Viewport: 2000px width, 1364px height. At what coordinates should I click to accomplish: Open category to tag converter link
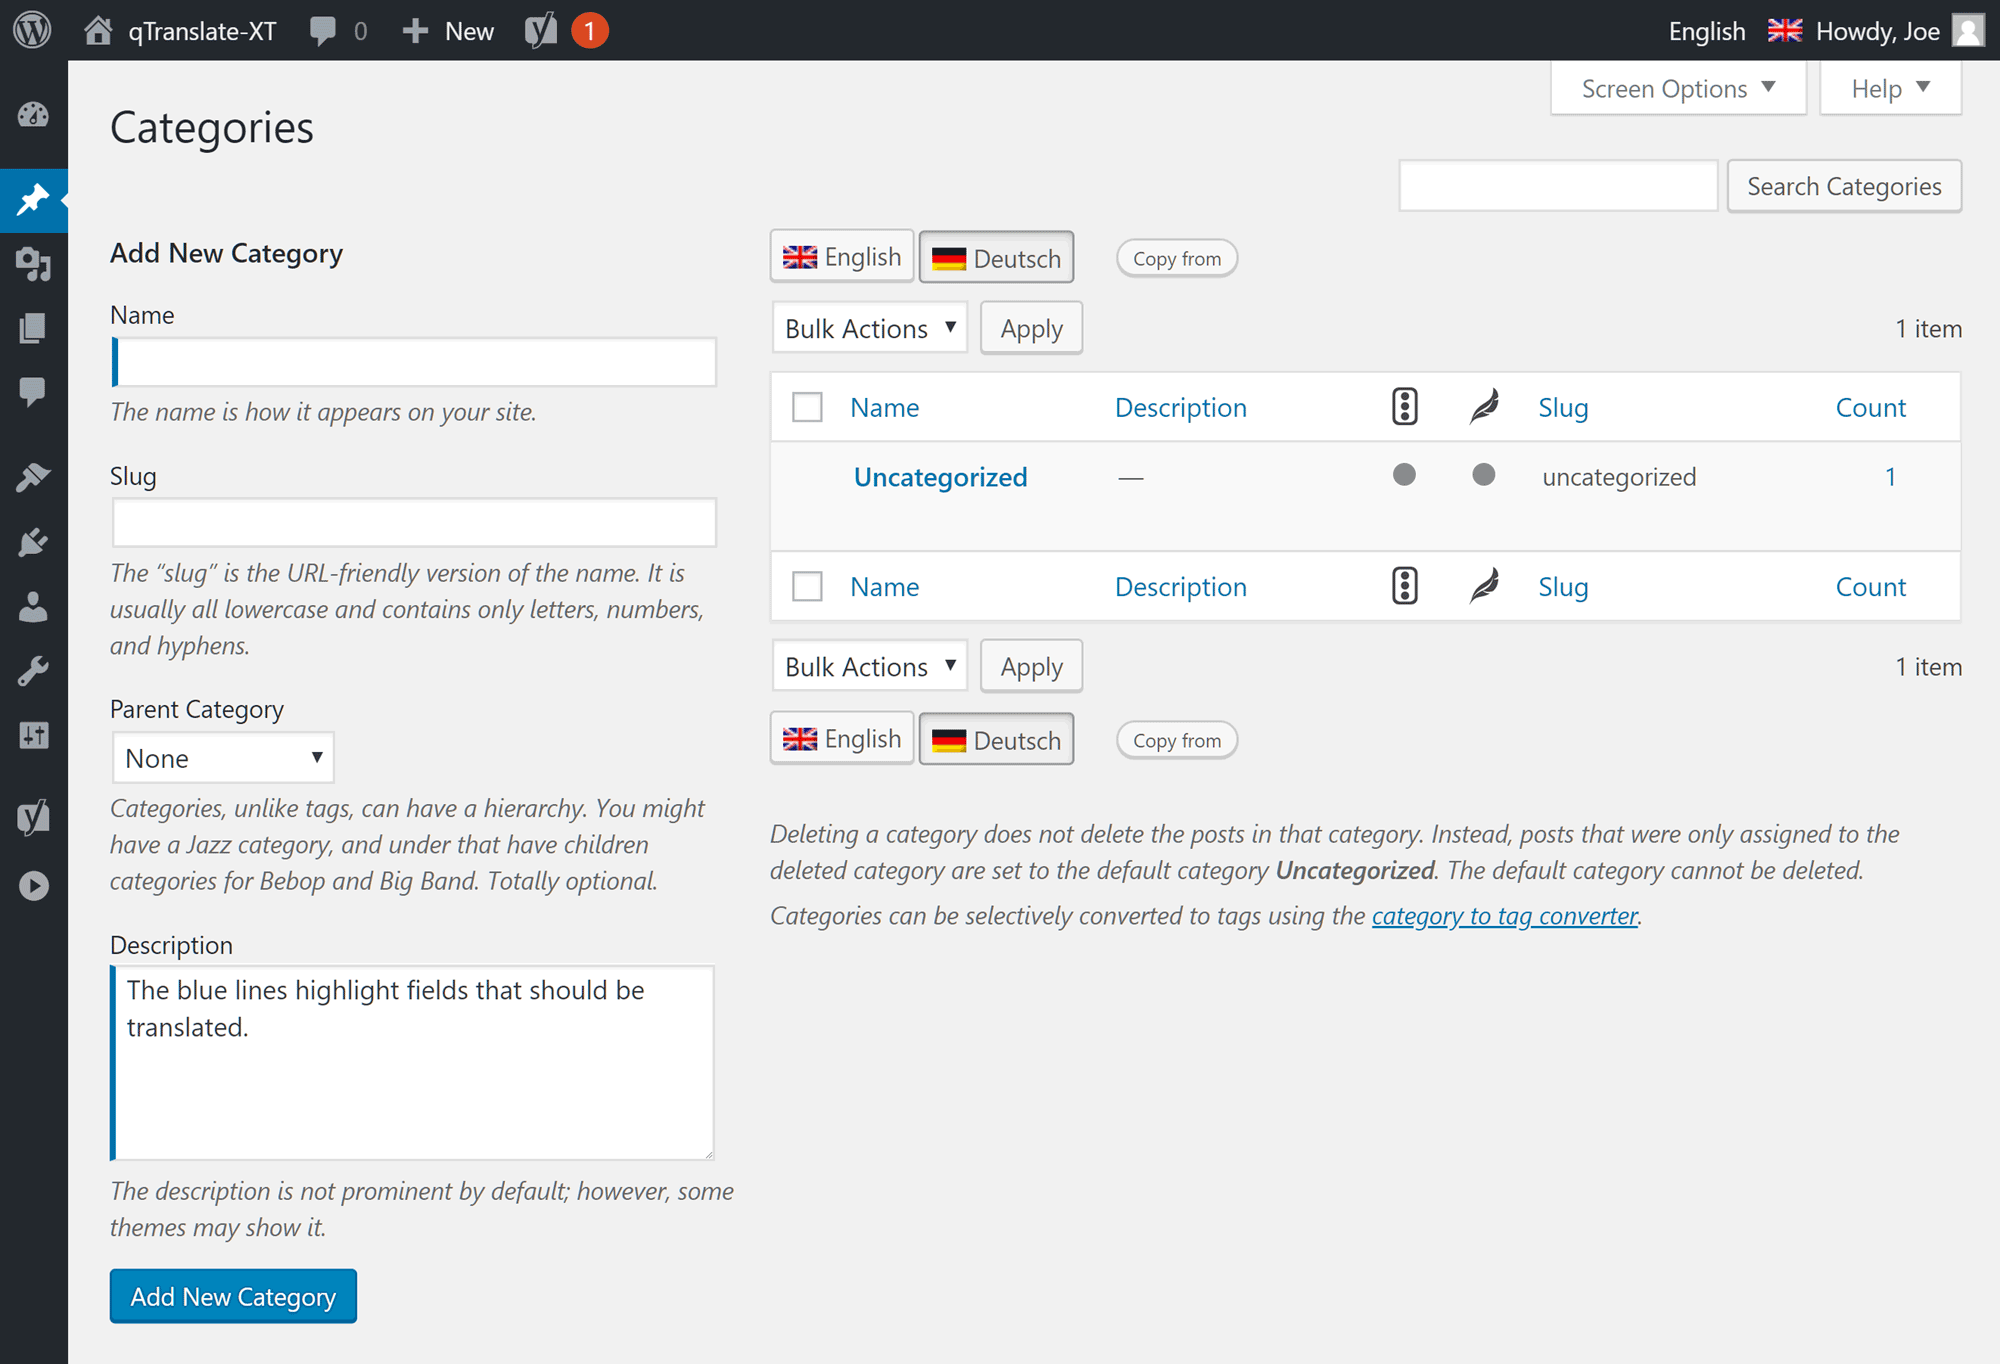(1504, 915)
